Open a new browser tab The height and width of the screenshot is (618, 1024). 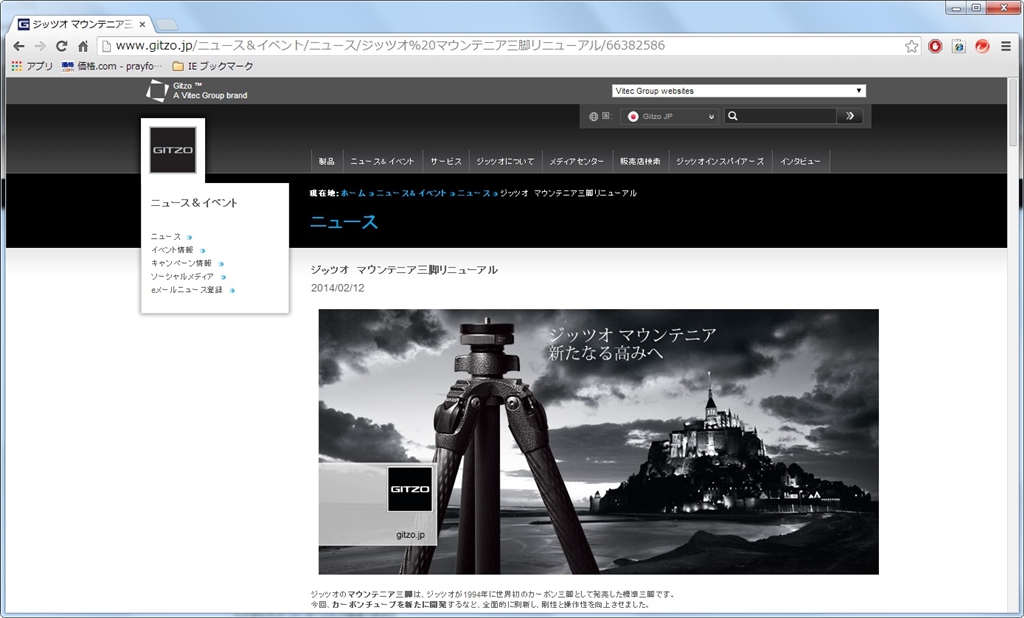coord(167,25)
